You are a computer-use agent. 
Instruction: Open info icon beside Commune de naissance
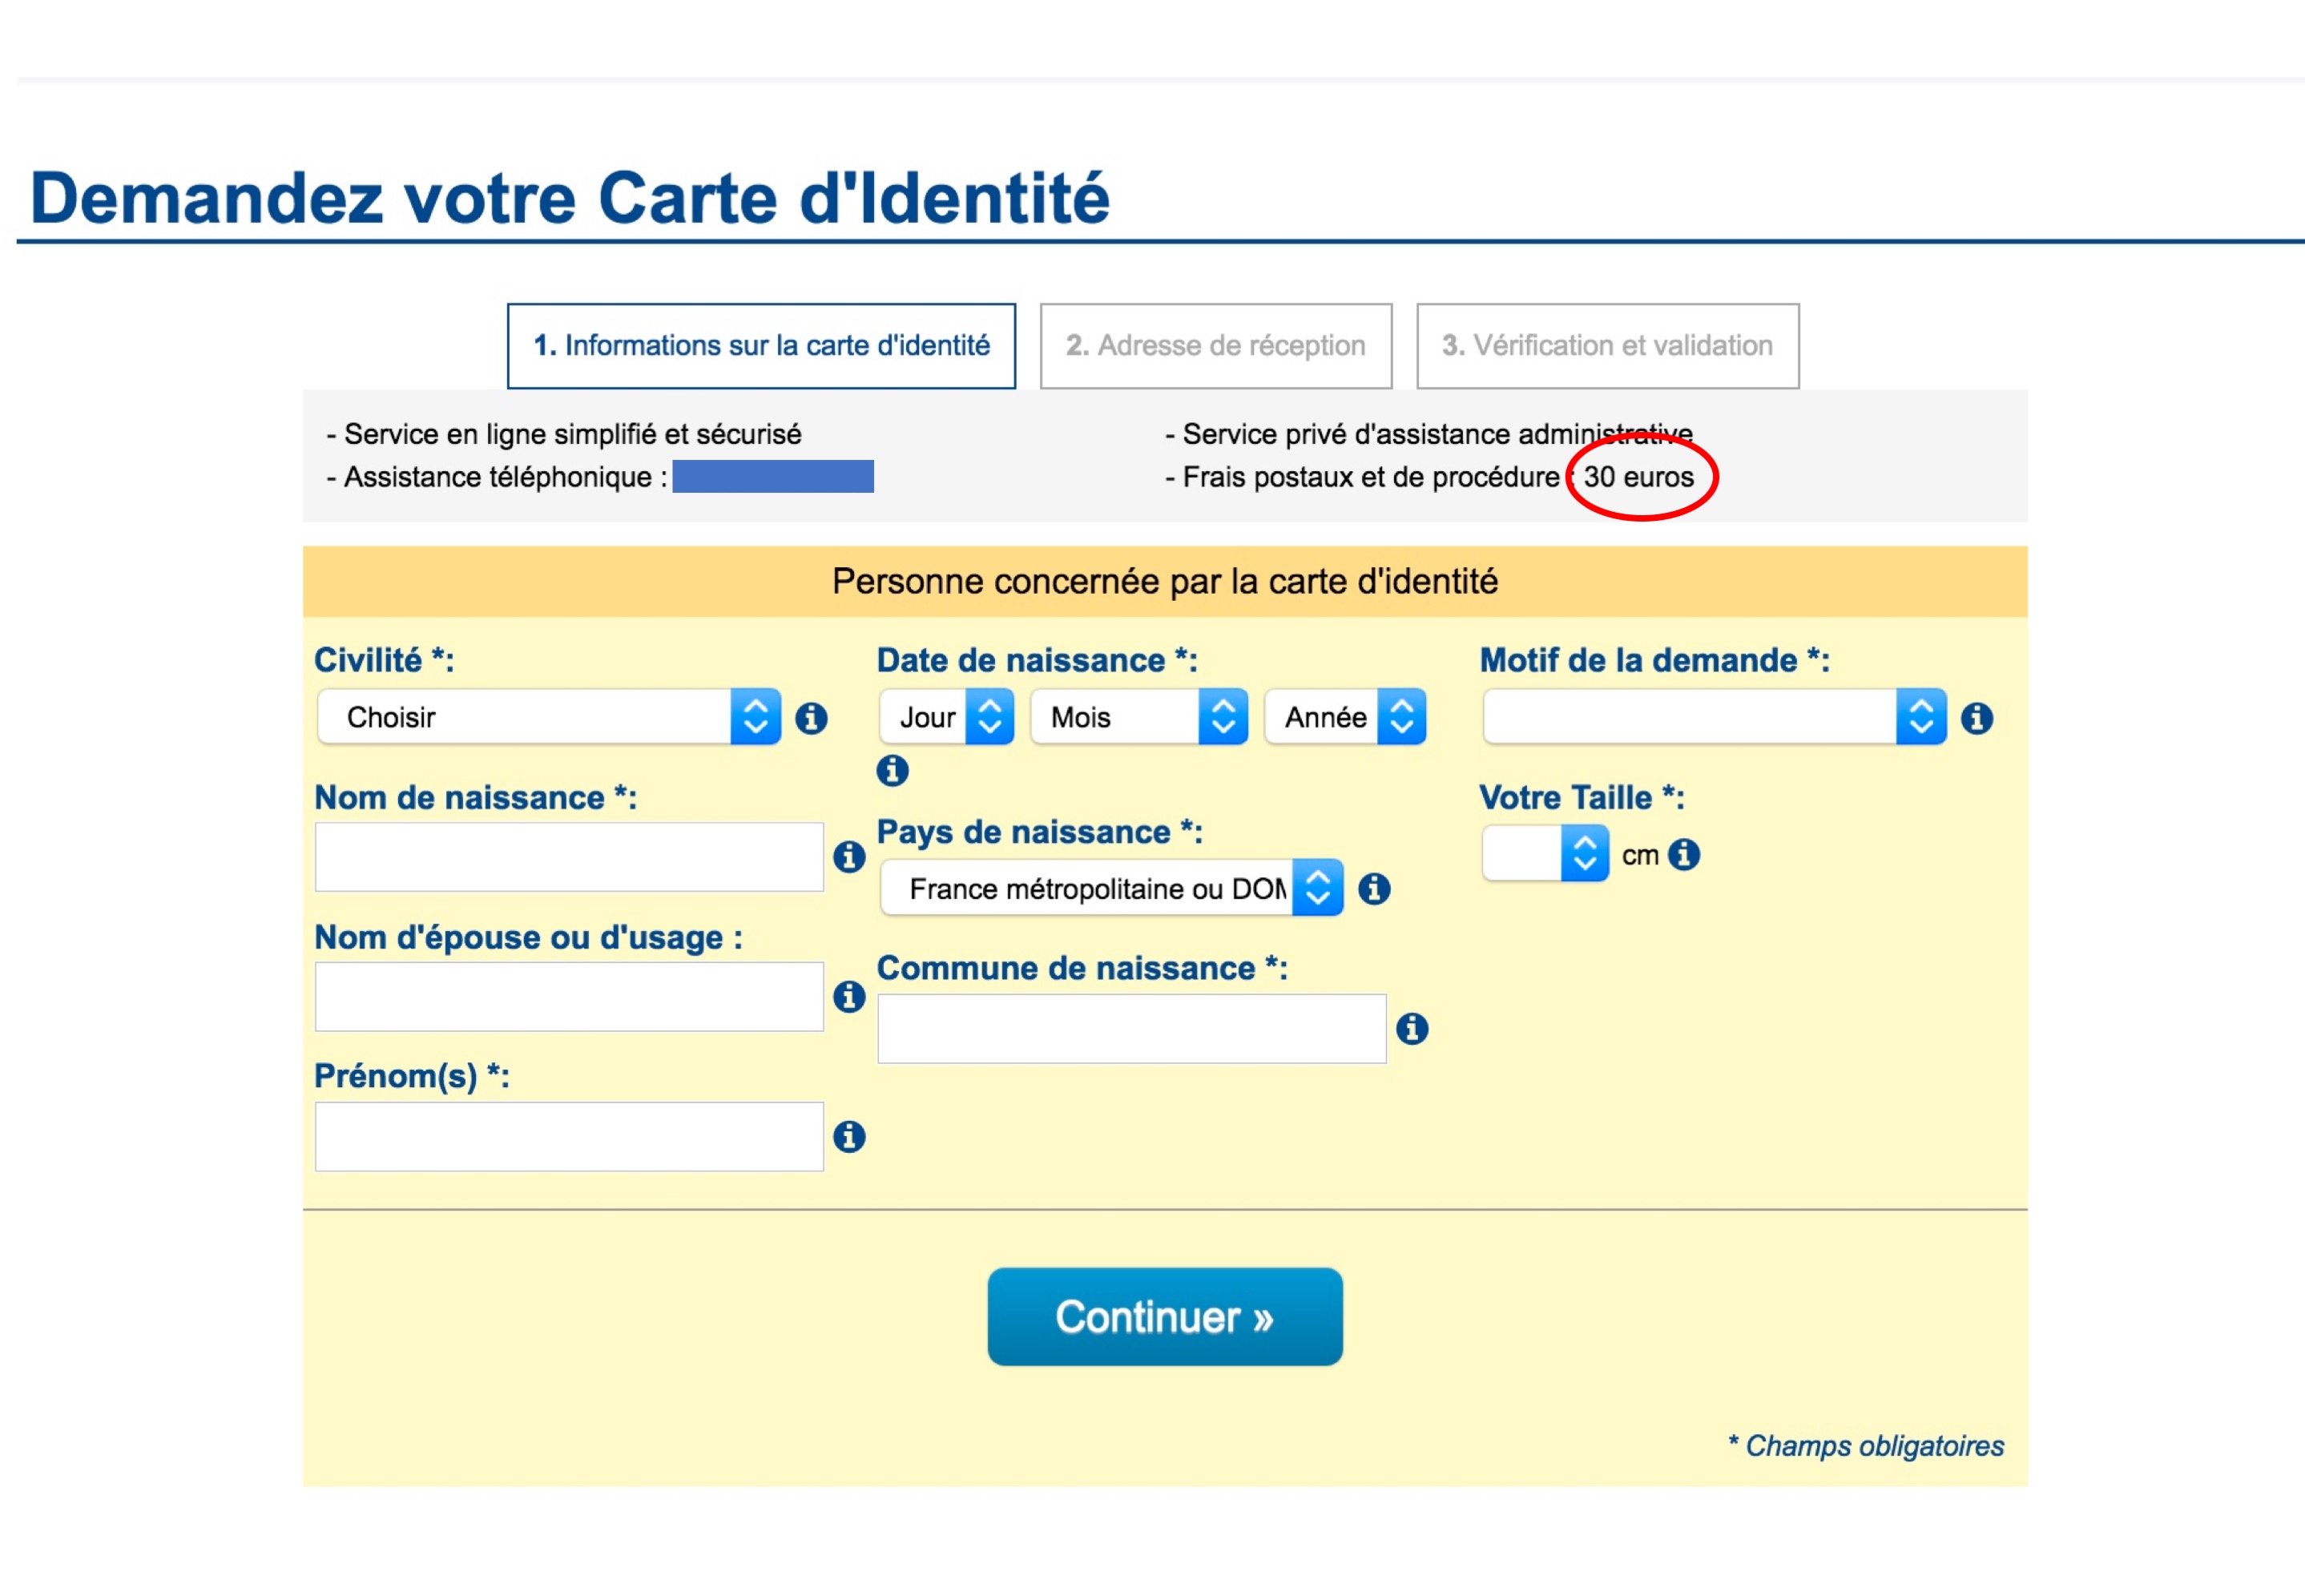click(1412, 1028)
